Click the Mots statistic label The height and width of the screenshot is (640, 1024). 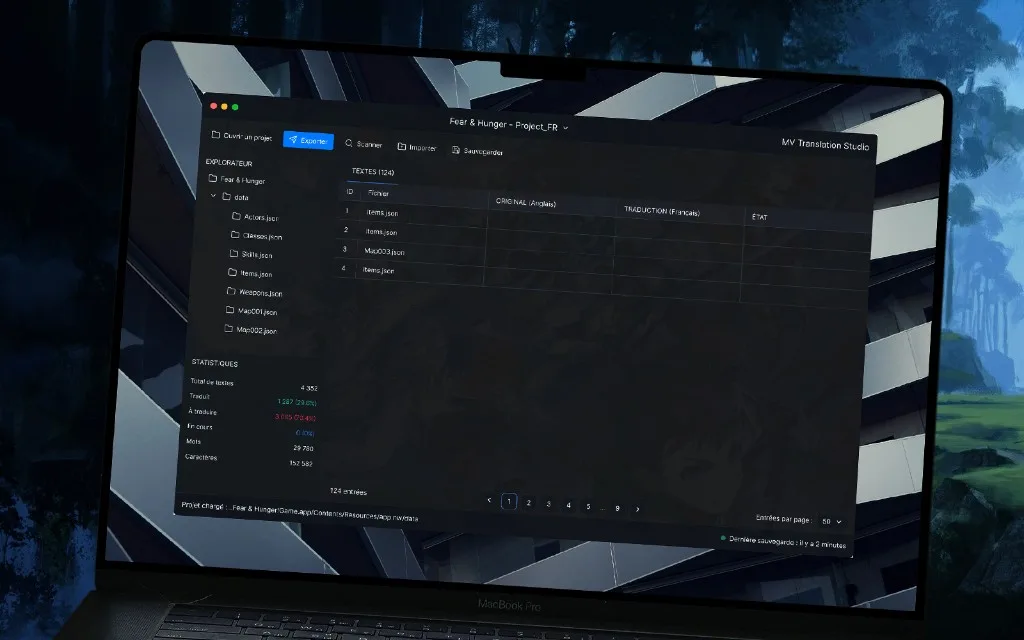pos(193,441)
